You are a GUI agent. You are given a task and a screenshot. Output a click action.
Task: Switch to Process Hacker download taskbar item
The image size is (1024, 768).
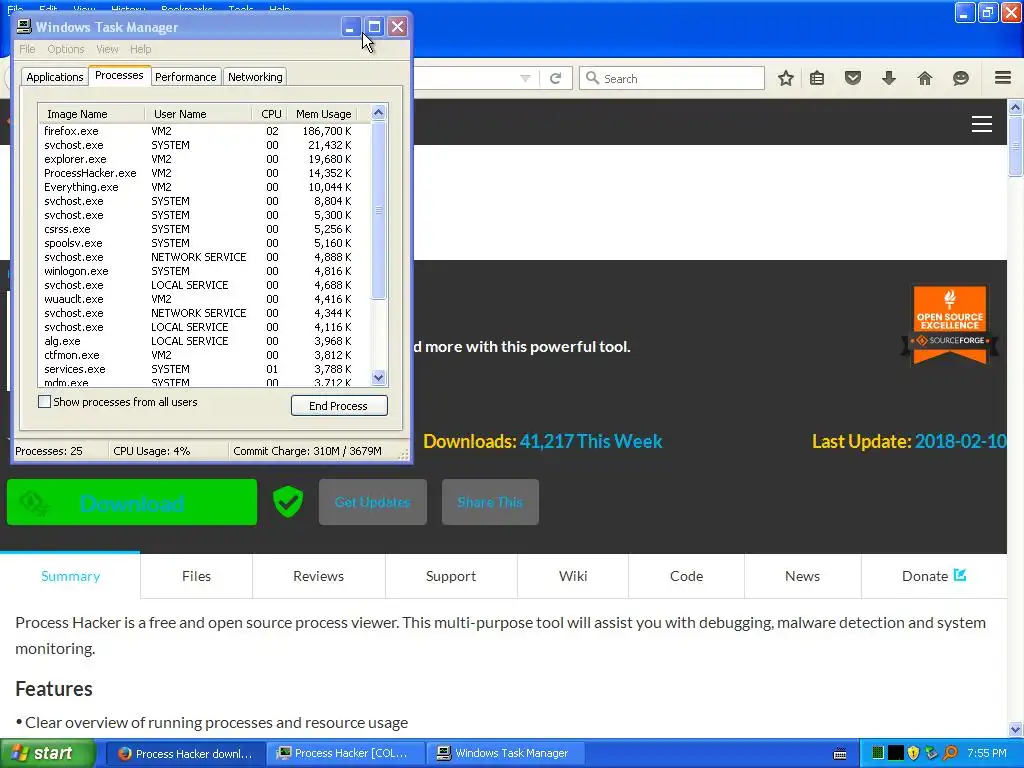185,754
